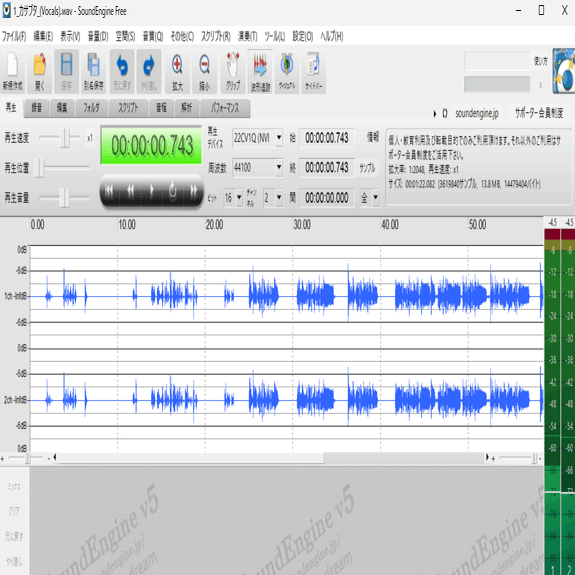
Task: Start playback with the play button
Action: click(151, 190)
